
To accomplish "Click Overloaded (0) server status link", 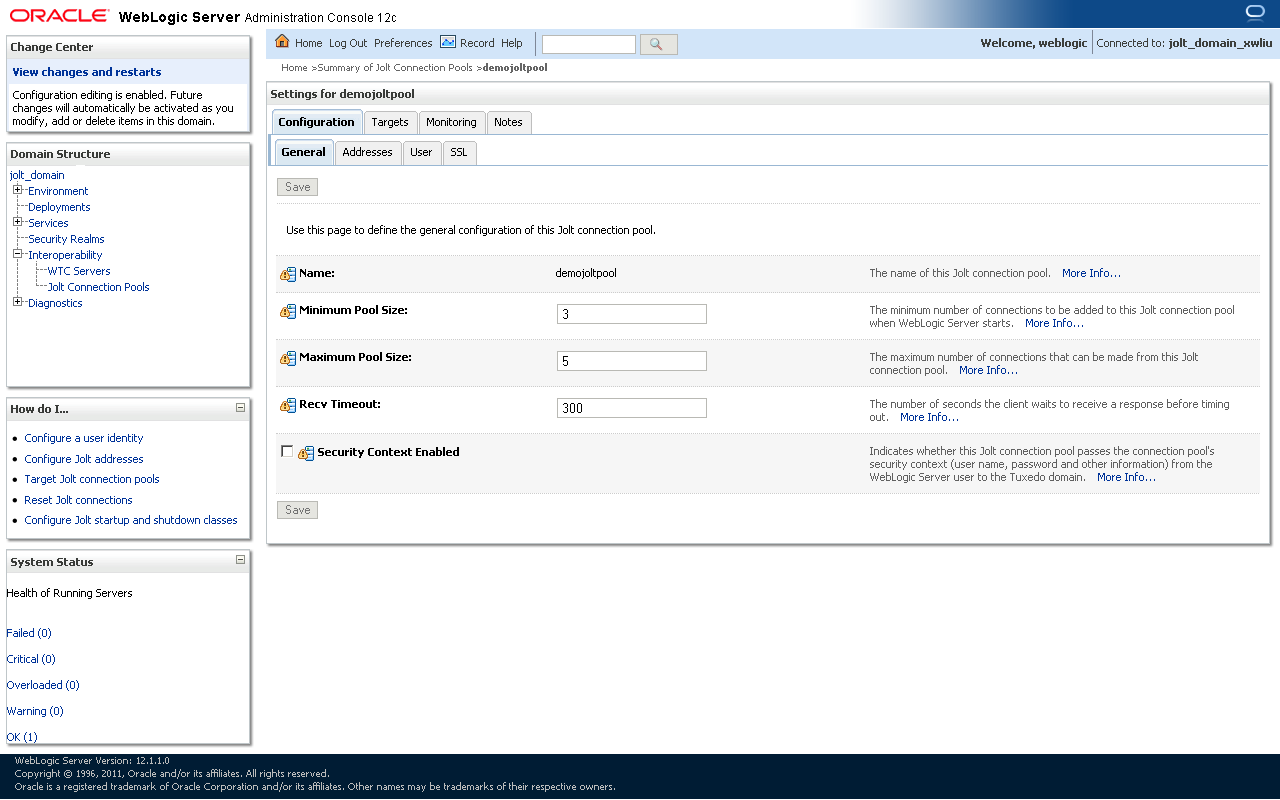I will click(x=43, y=685).
